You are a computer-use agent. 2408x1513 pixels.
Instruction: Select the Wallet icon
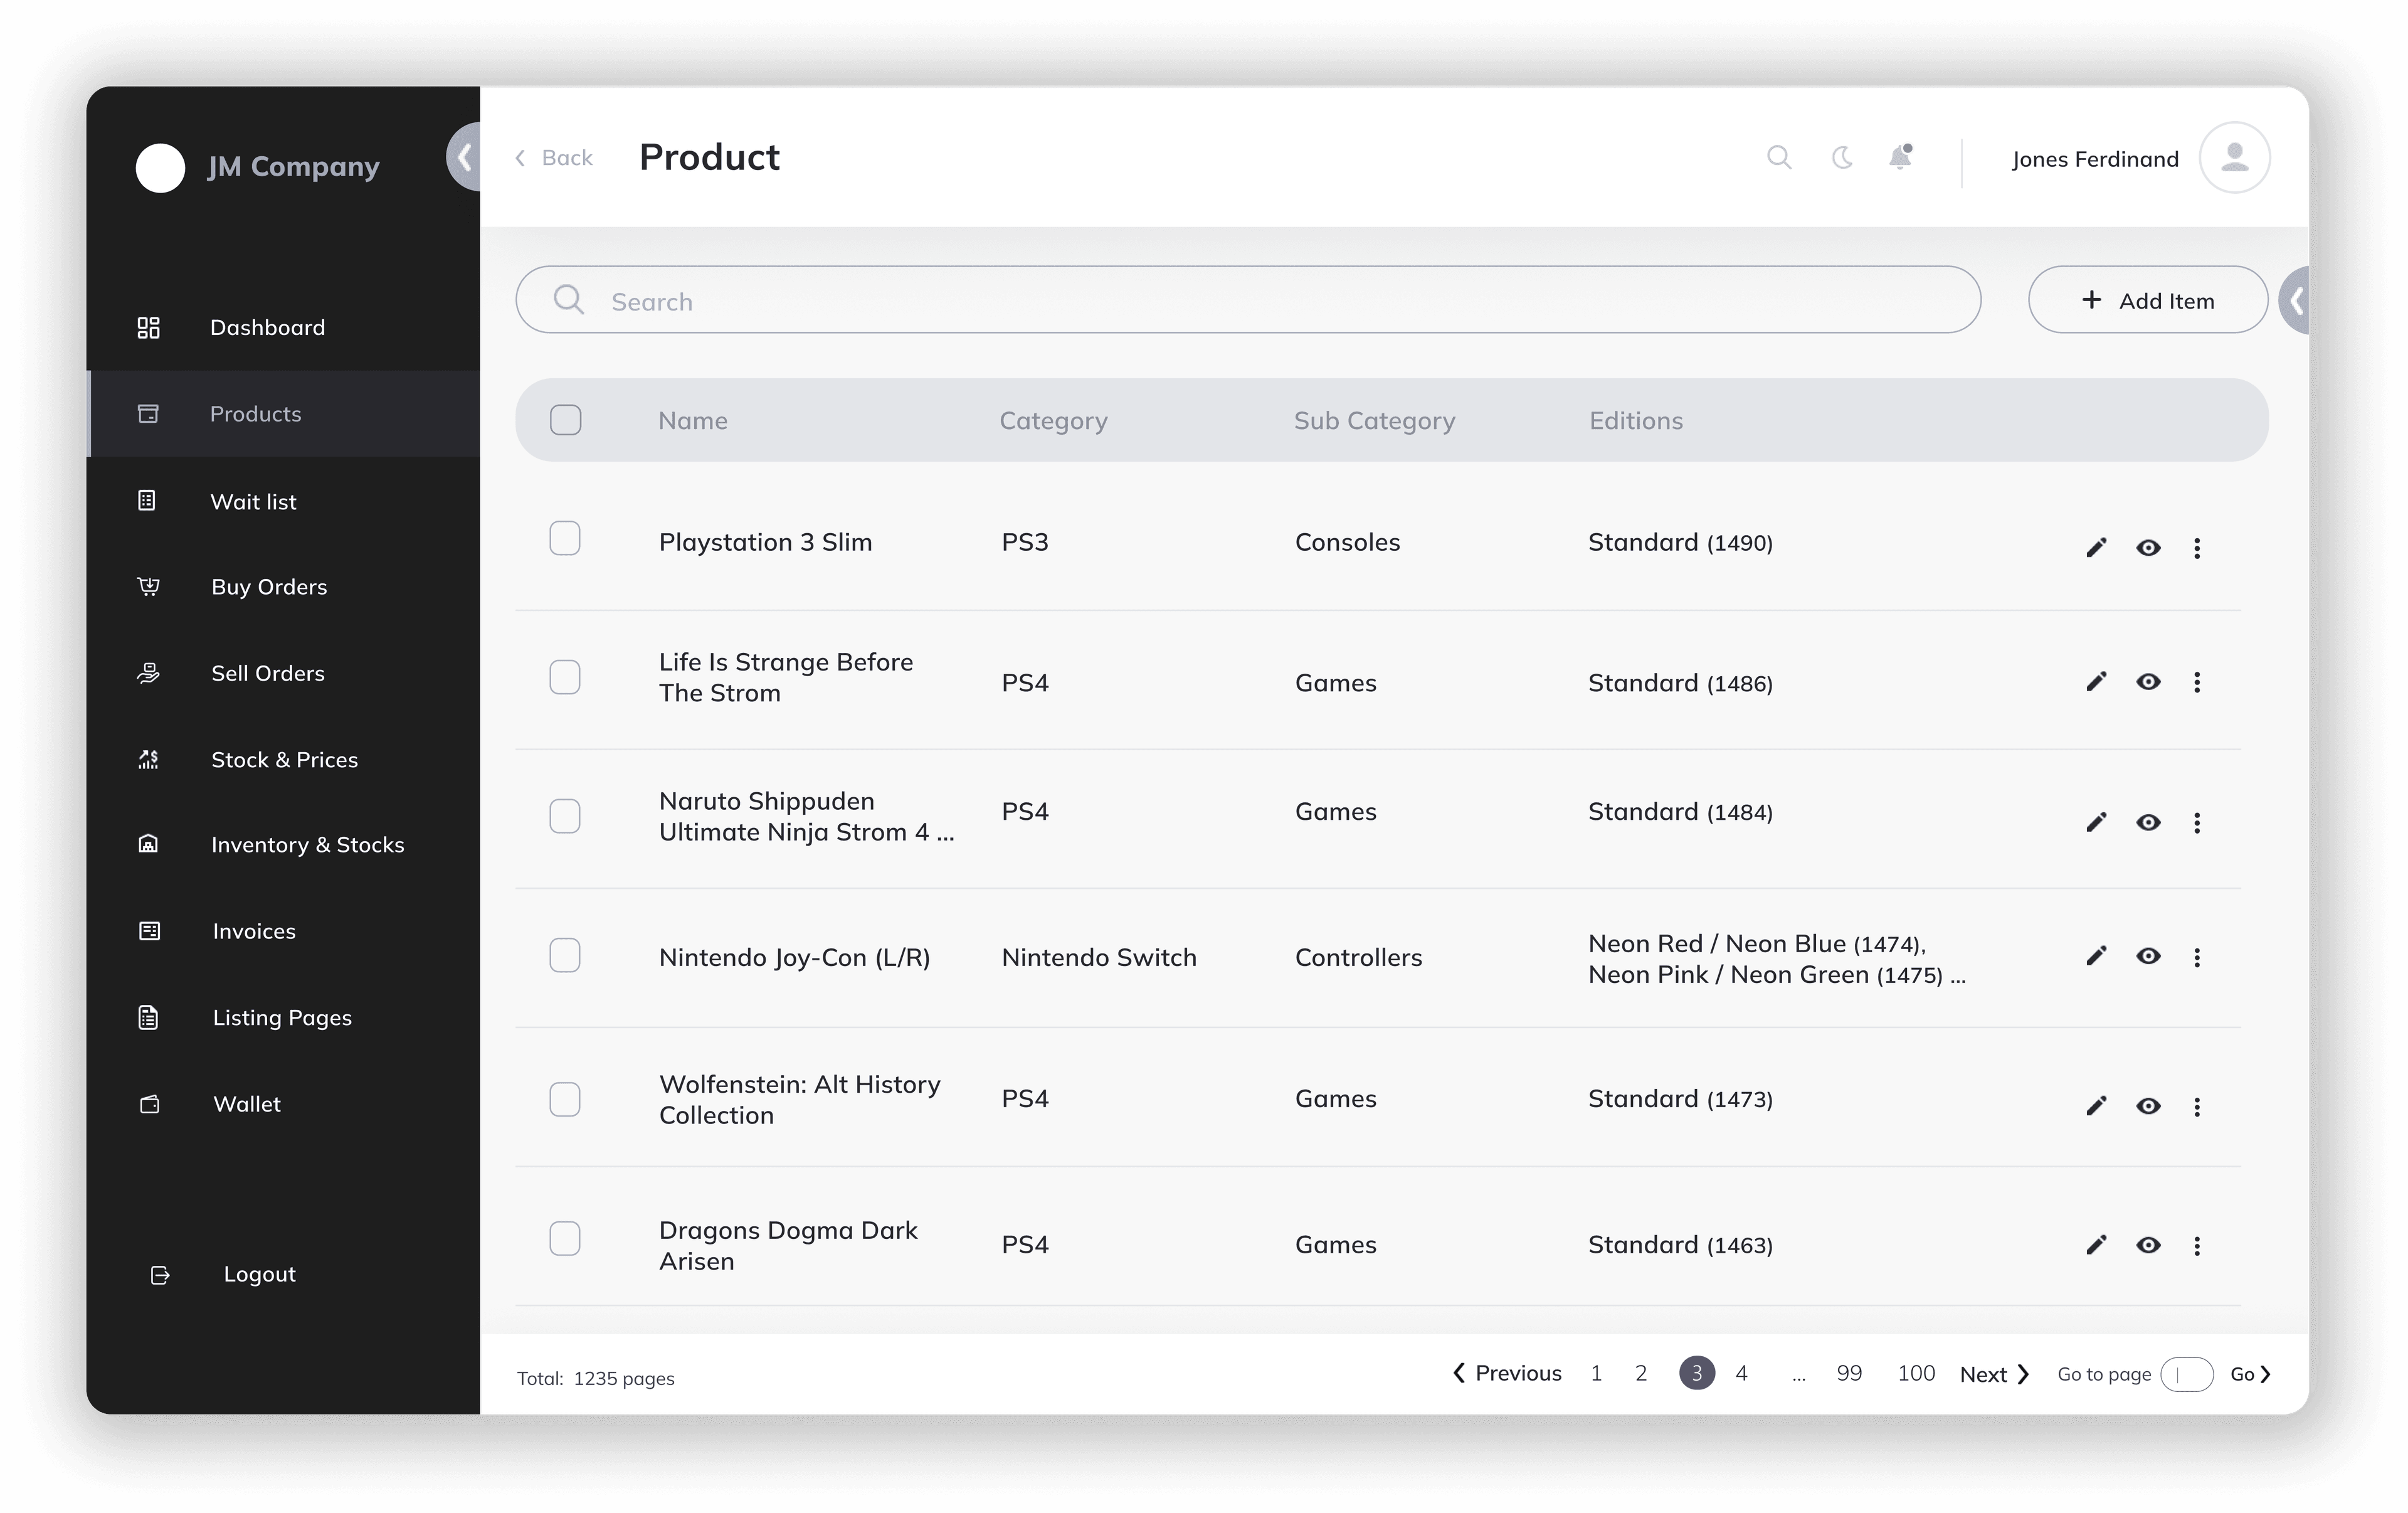pos(148,1103)
